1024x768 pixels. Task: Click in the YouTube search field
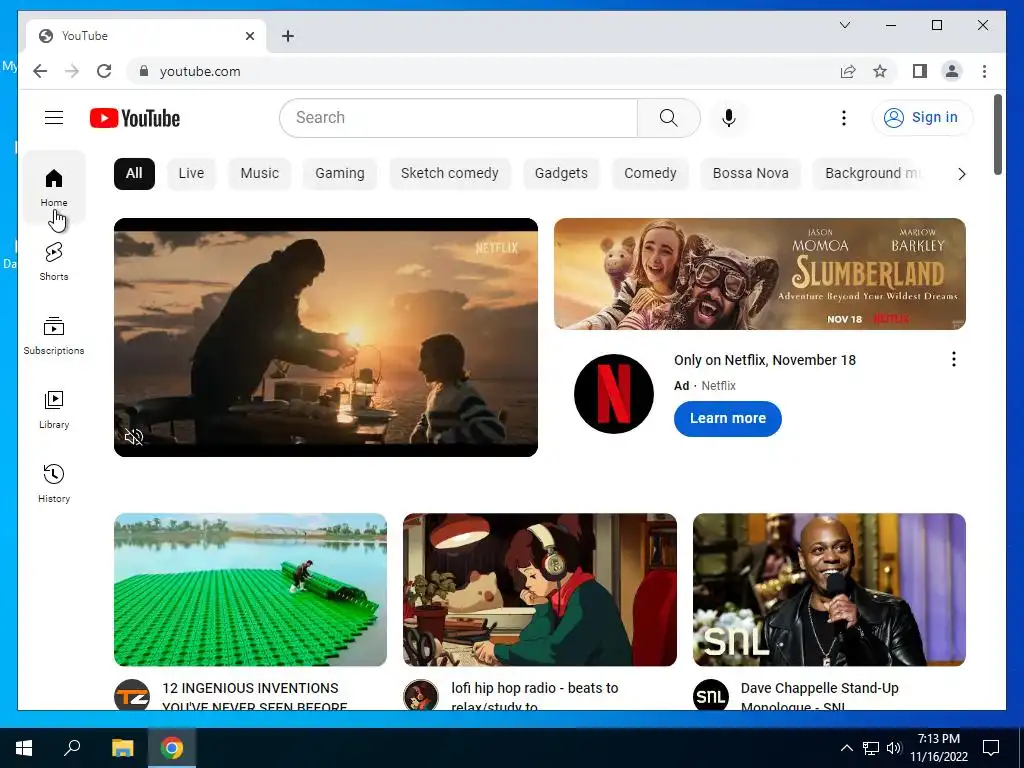[x=458, y=118]
